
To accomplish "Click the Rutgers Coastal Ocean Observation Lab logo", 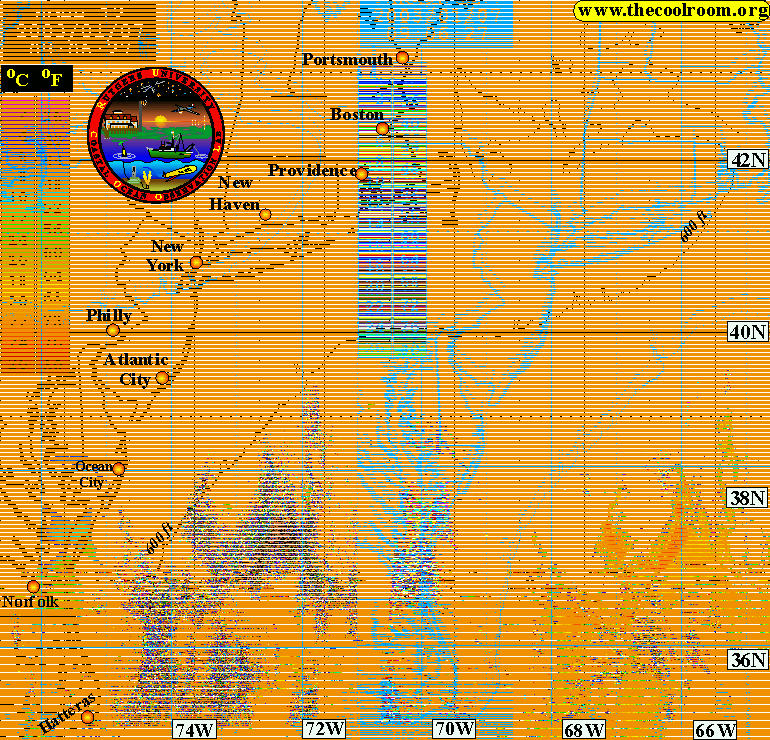I will pos(156,135).
